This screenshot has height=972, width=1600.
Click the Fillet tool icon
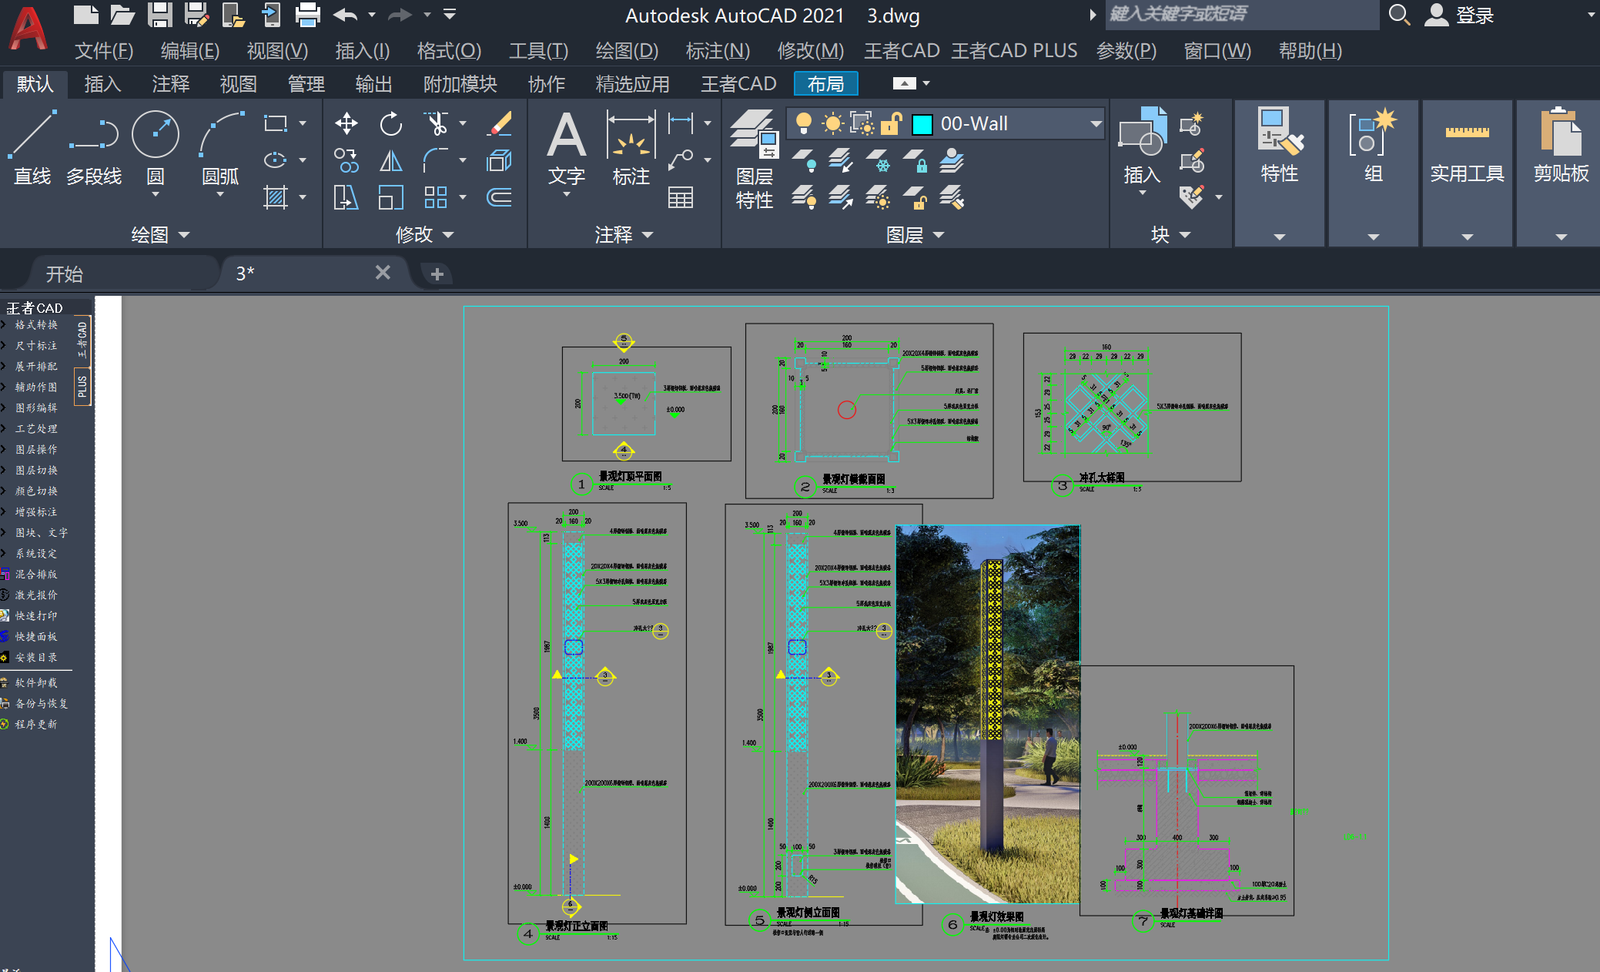436,160
